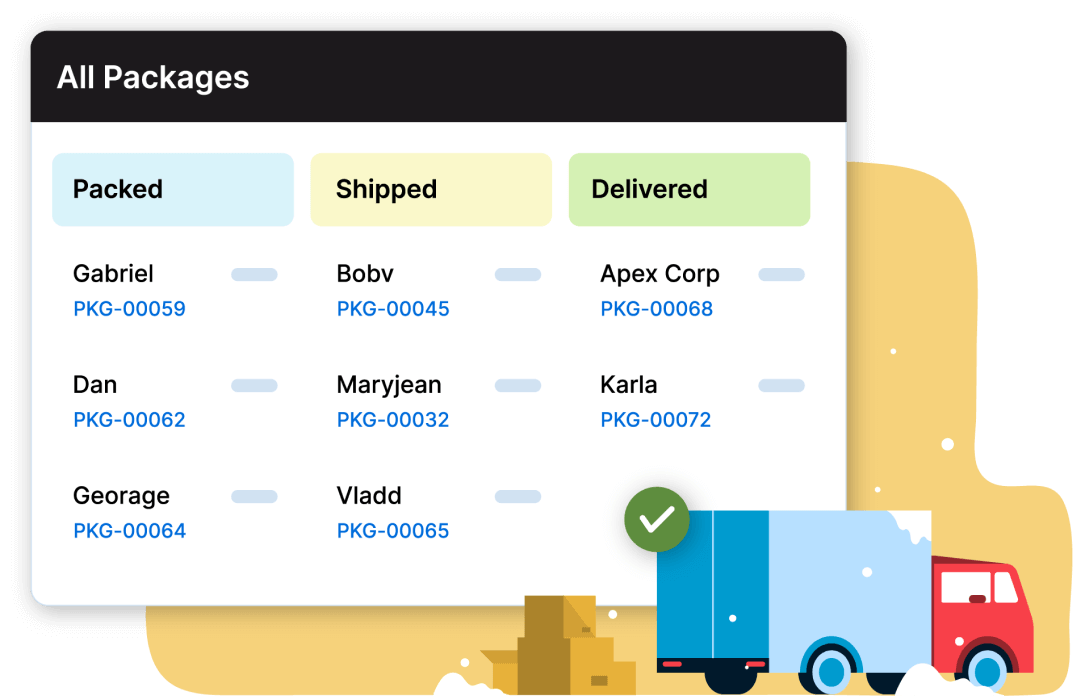Open package link PKG-00062
1073x696 pixels.
click(x=129, y=420)
